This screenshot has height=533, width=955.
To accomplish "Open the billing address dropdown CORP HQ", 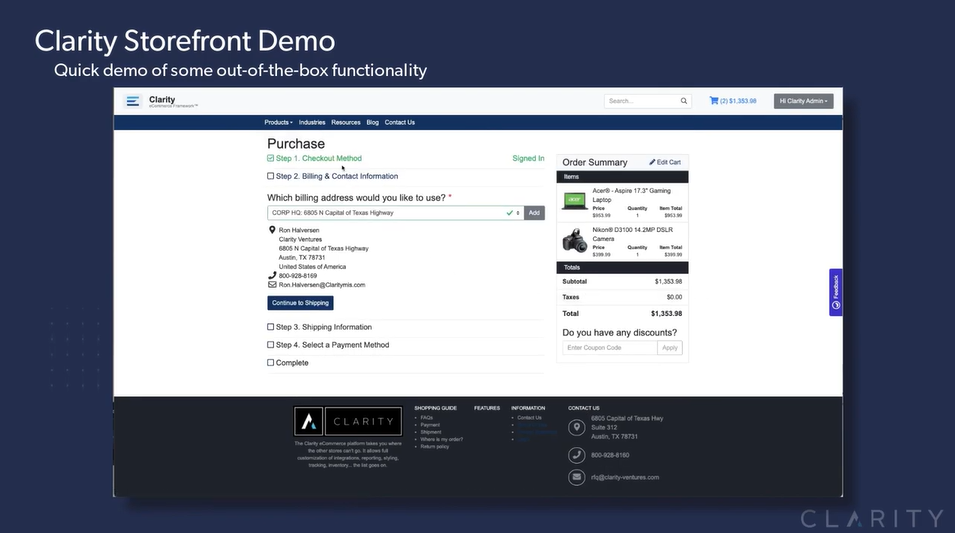I will tap(395, 213).
